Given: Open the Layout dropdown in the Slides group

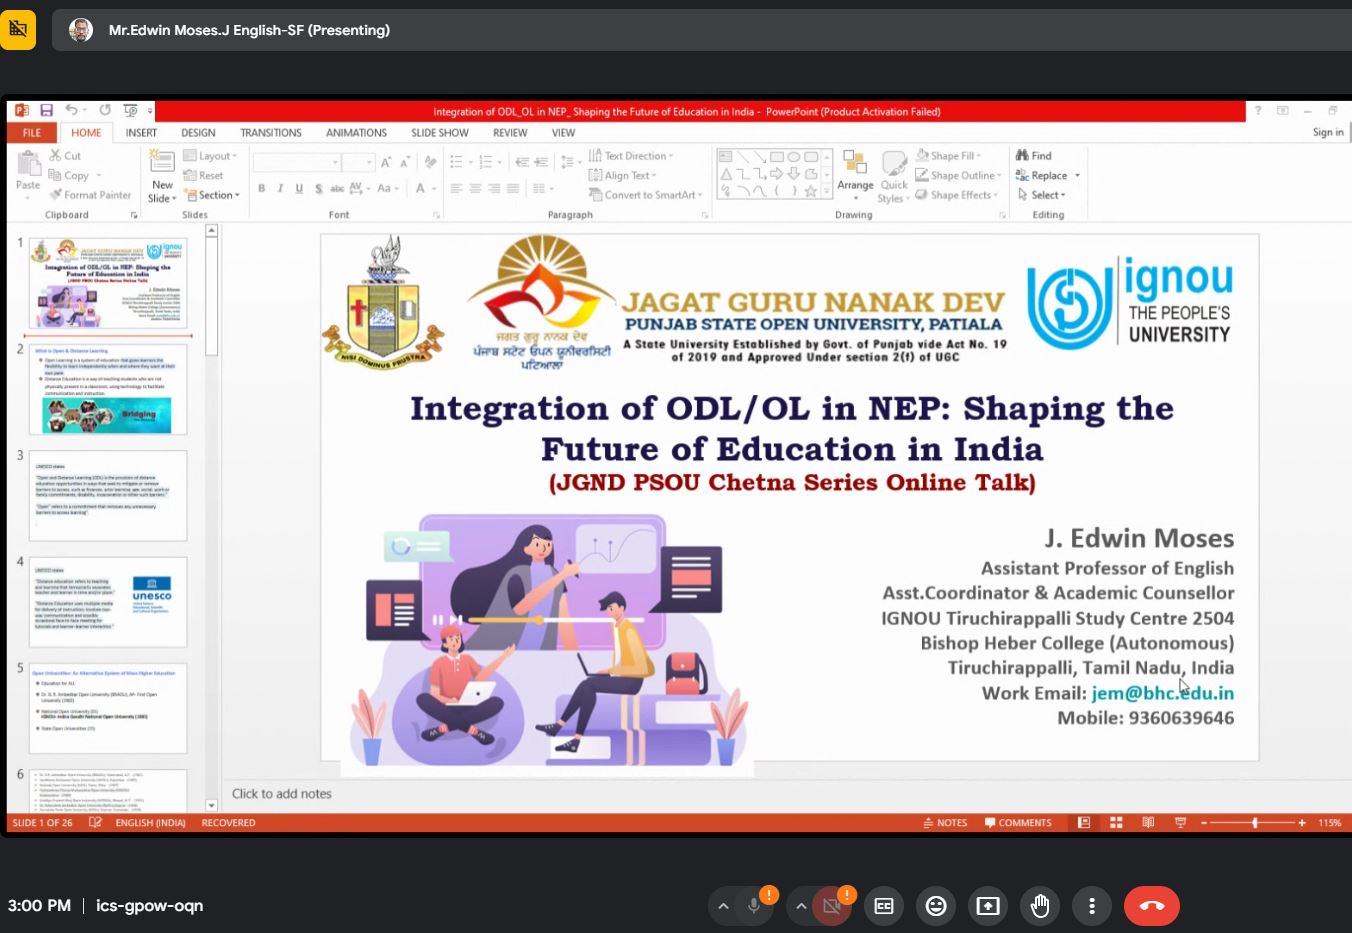Looking at the screenshot, I should 210,156.
